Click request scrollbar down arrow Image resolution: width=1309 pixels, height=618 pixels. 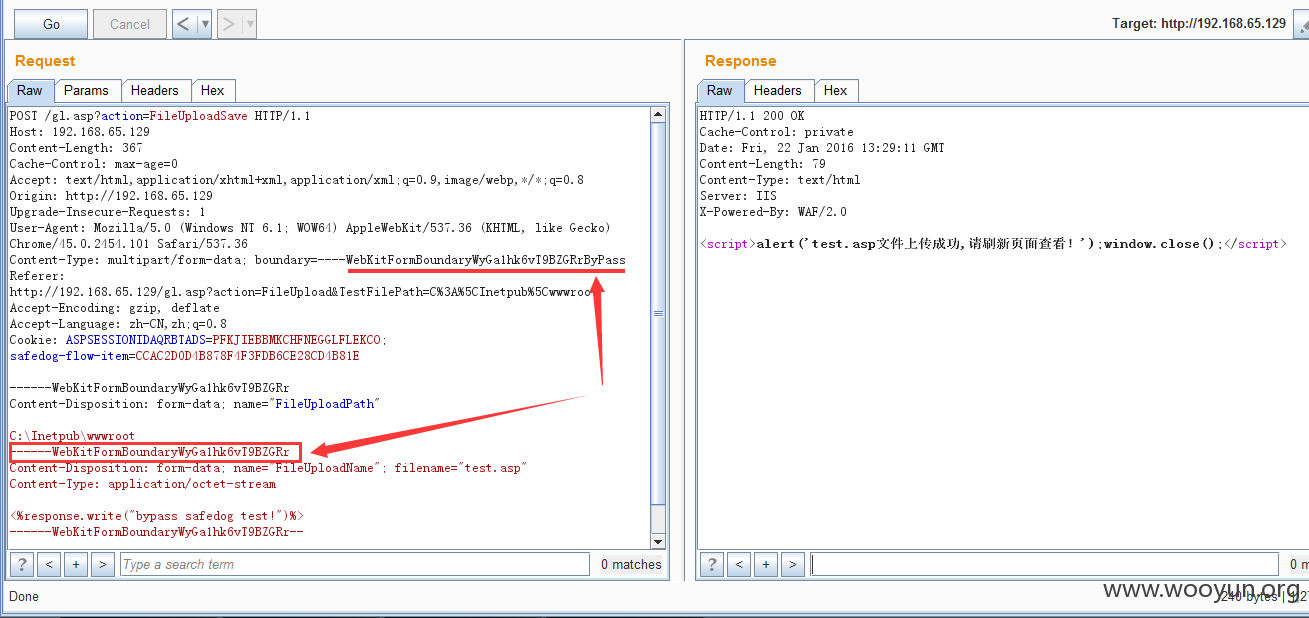point(658,541)
